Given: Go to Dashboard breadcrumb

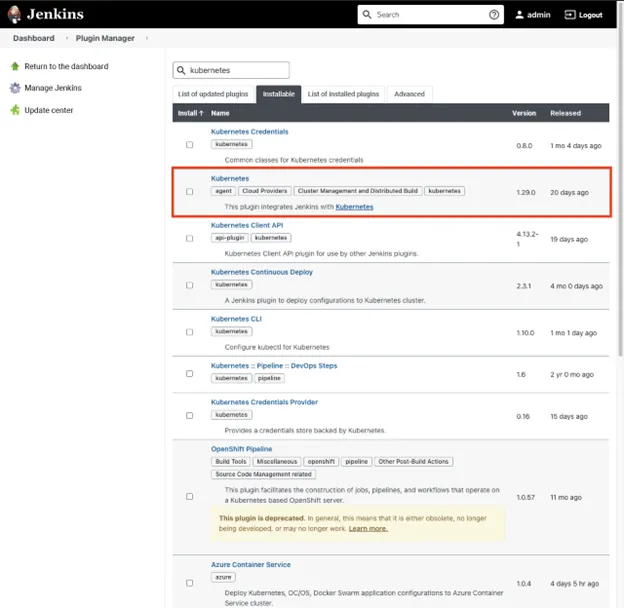Looking at the screenshot, I should click(34, 38).
